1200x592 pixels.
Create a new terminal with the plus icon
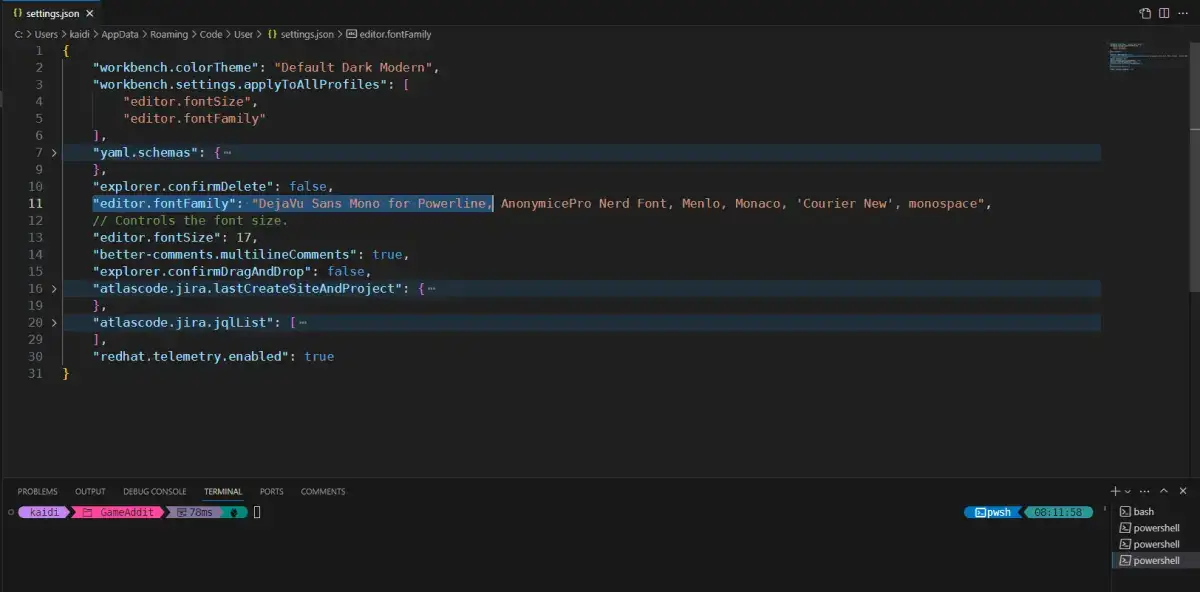[1114, 491]
